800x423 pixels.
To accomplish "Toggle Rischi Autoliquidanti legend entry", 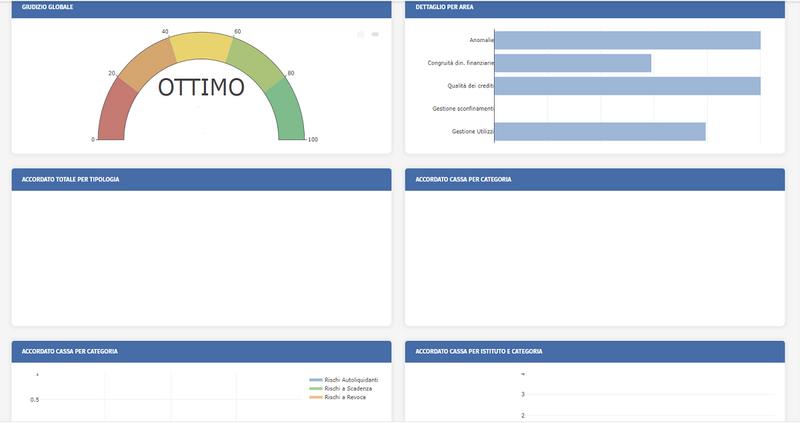I will pyautogui.click(x=344, y=380).
